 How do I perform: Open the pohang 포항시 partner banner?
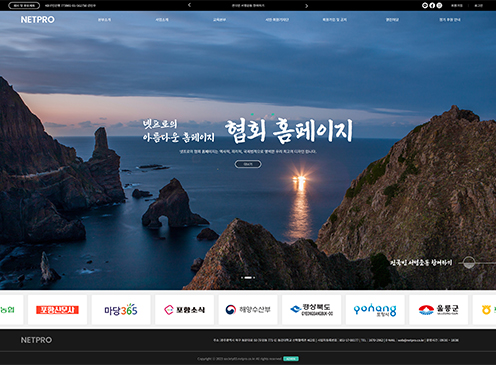coord(375,310)
